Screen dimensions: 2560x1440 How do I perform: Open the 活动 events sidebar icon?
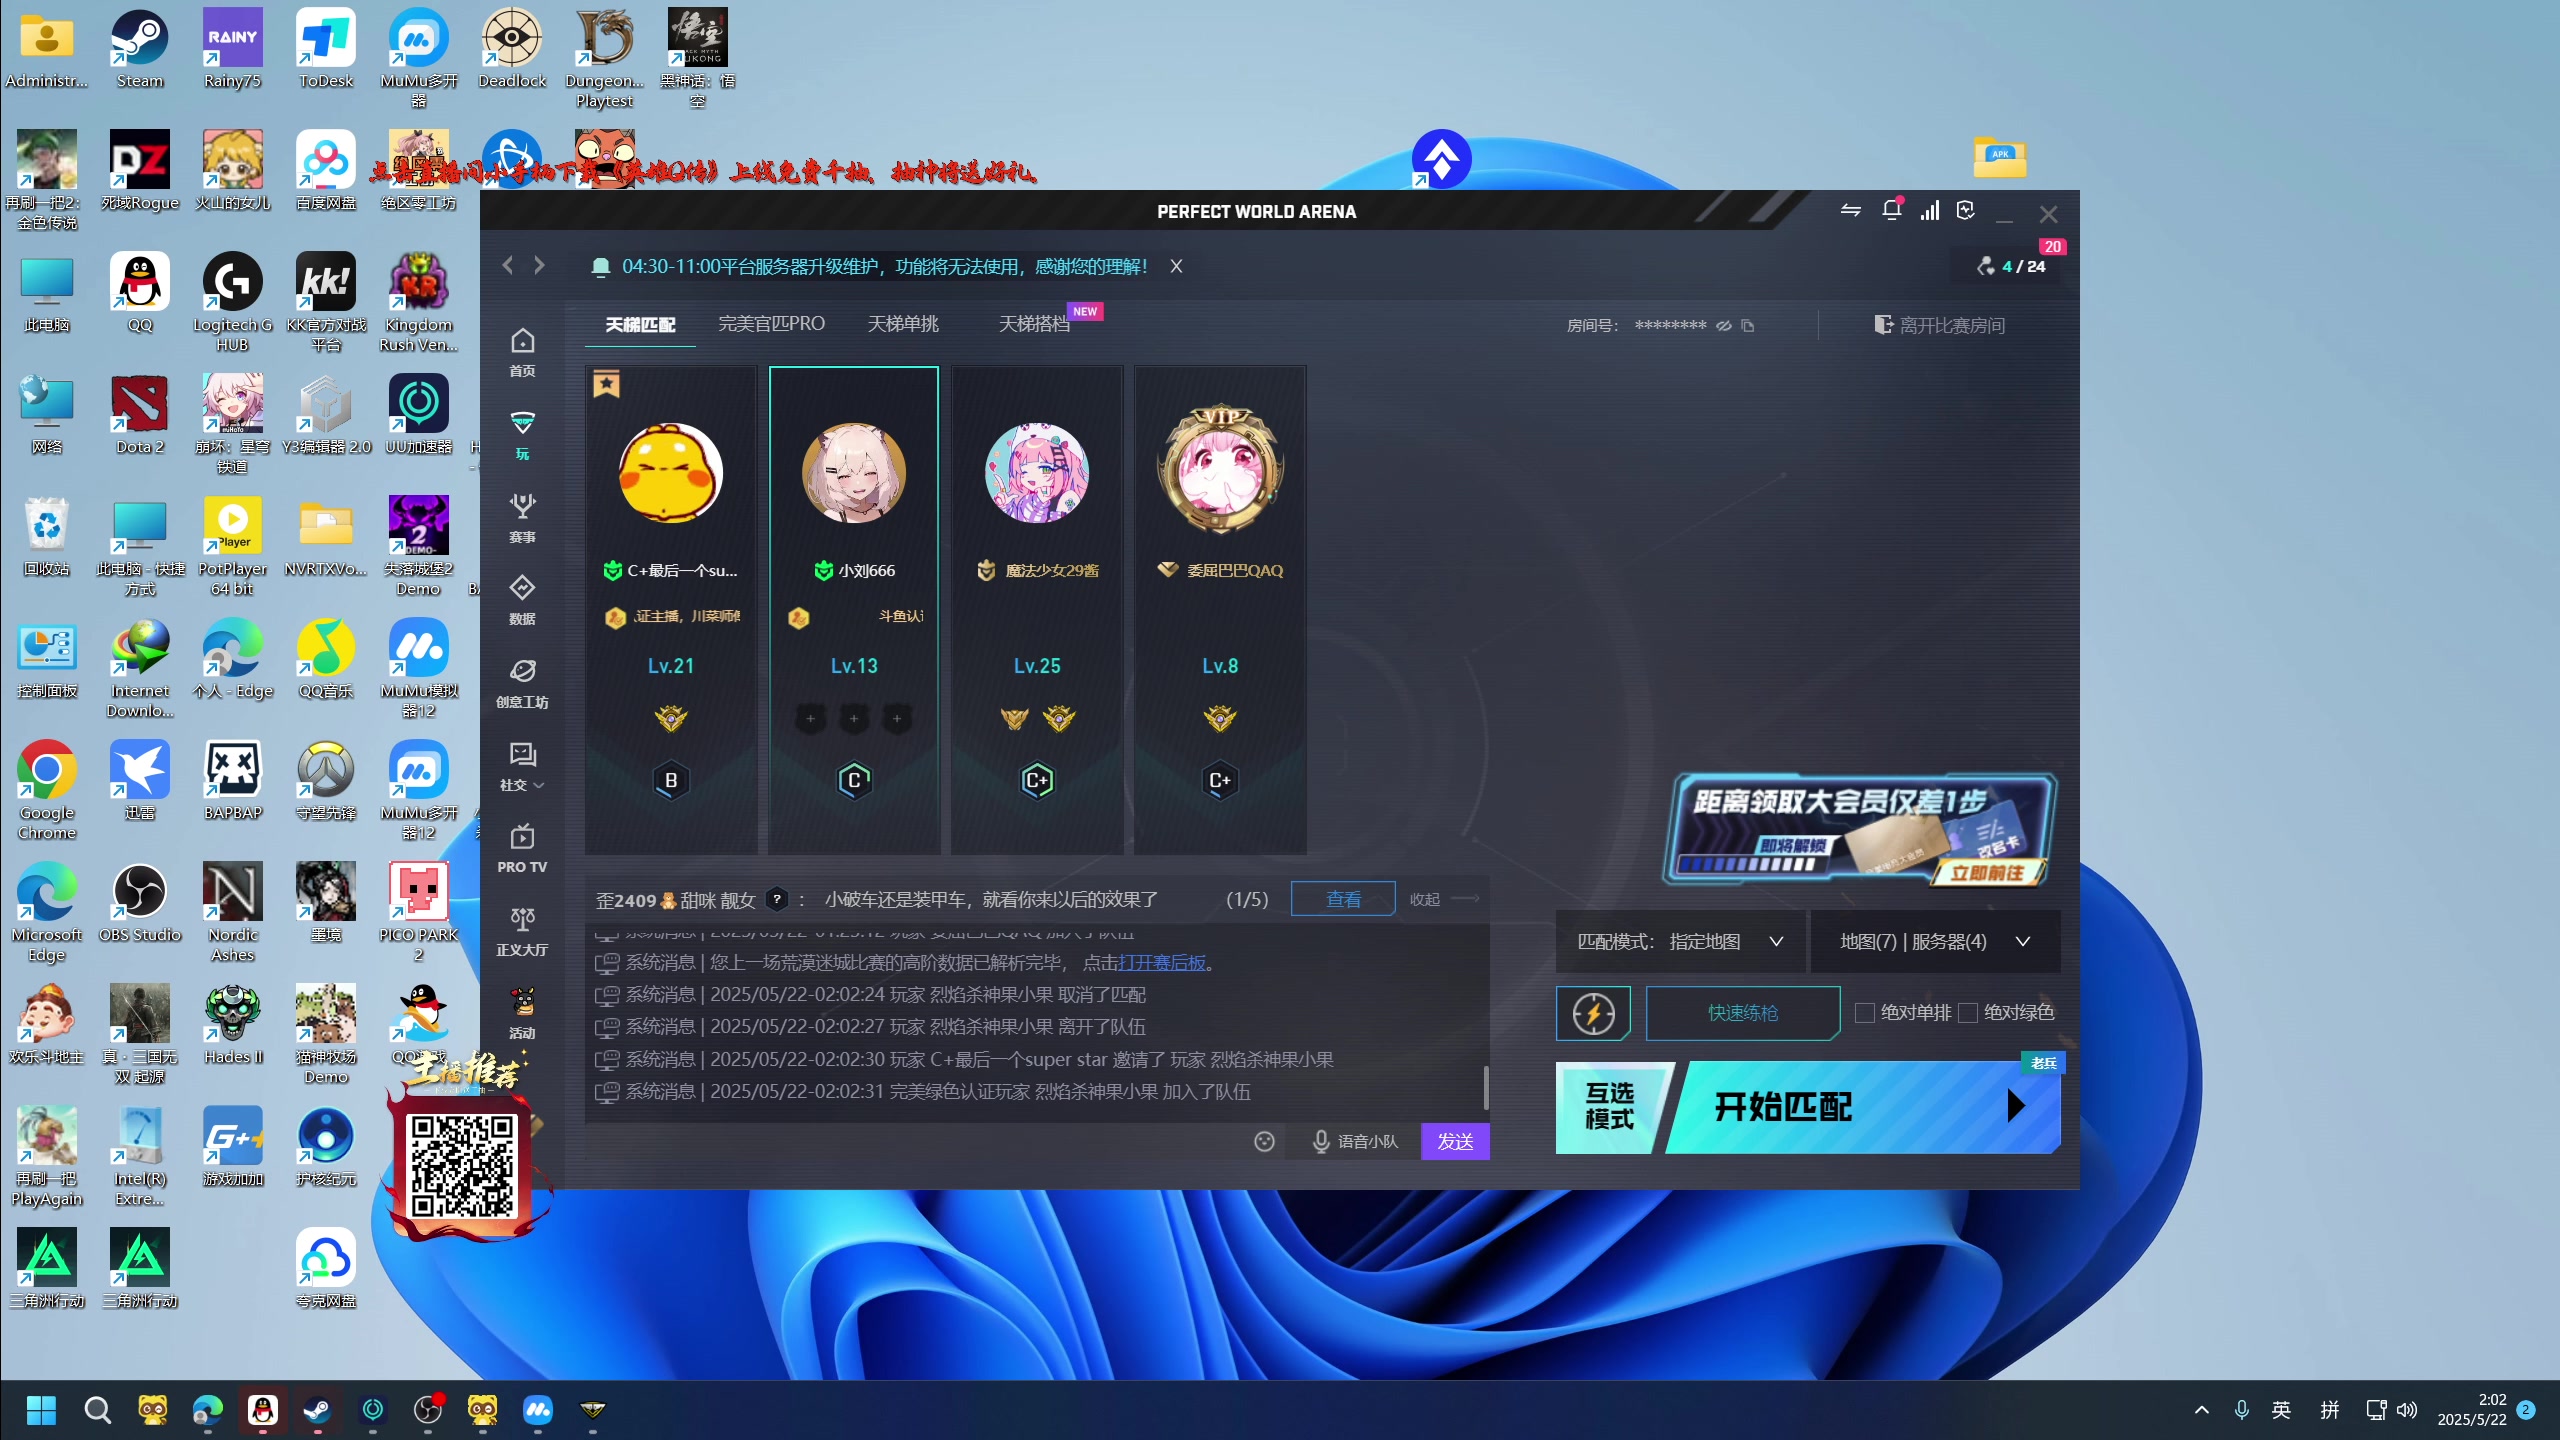522,1013
